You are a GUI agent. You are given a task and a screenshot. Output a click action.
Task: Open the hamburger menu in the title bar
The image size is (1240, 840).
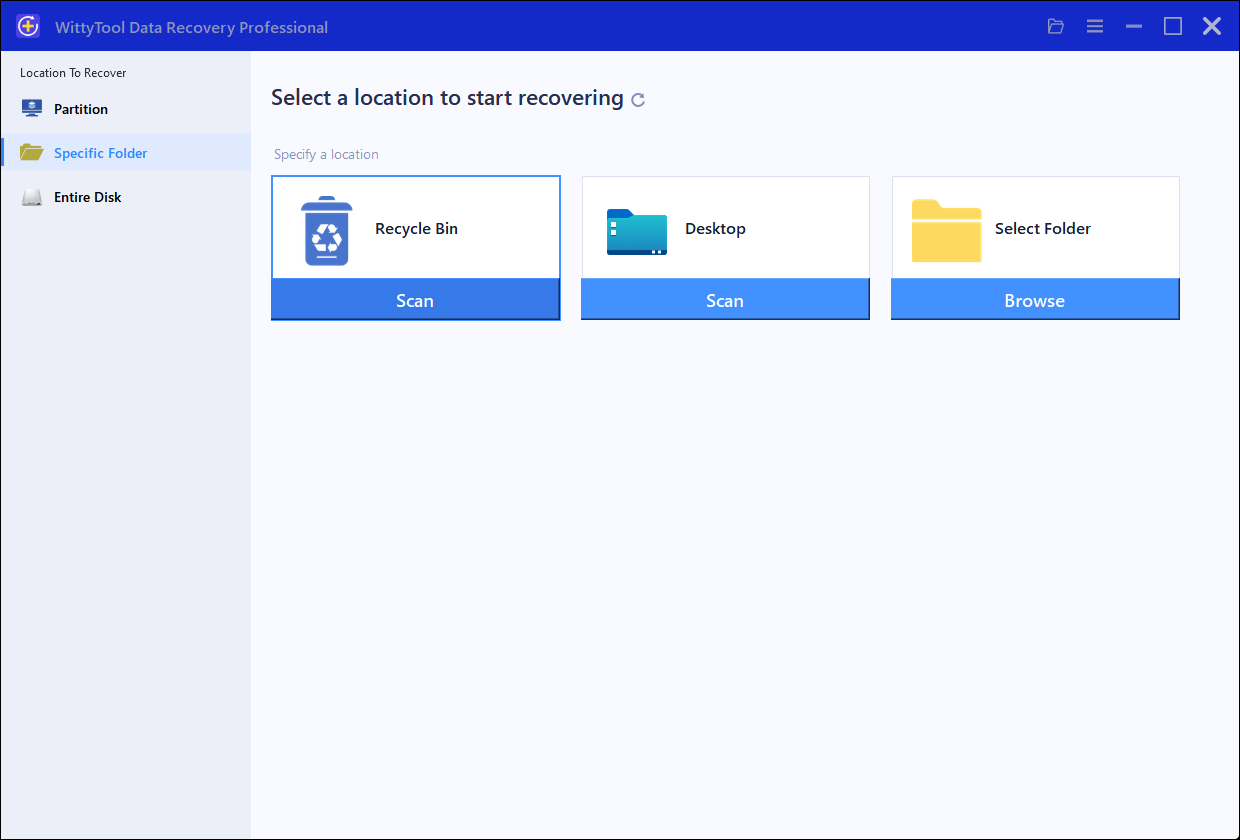(1094, 26)
